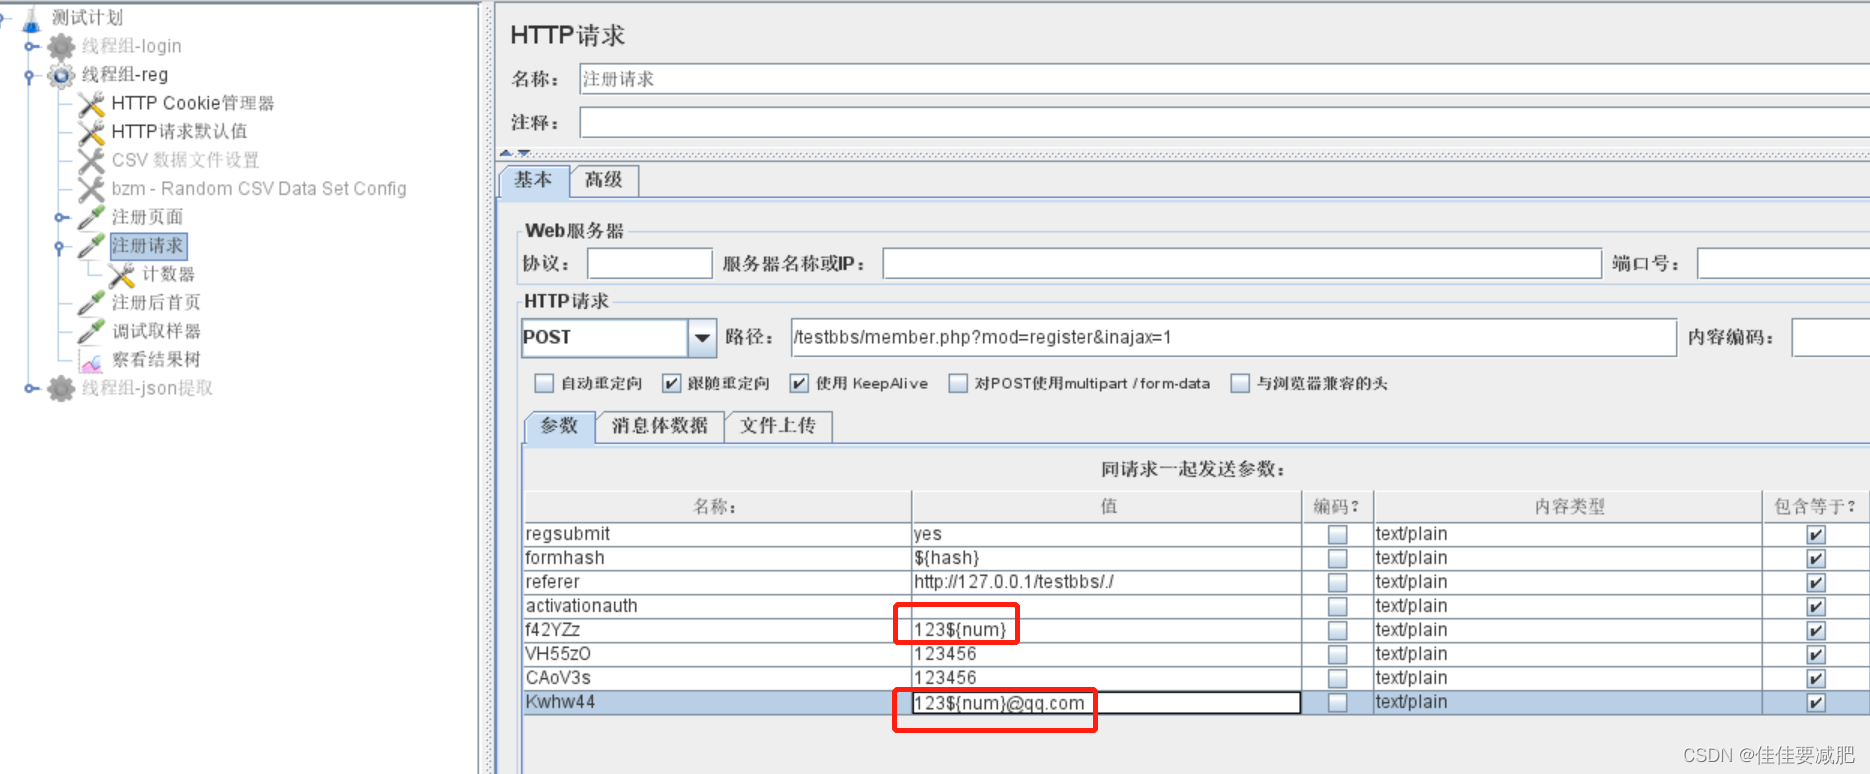Switch to the 高级 tab

[604, 180]
